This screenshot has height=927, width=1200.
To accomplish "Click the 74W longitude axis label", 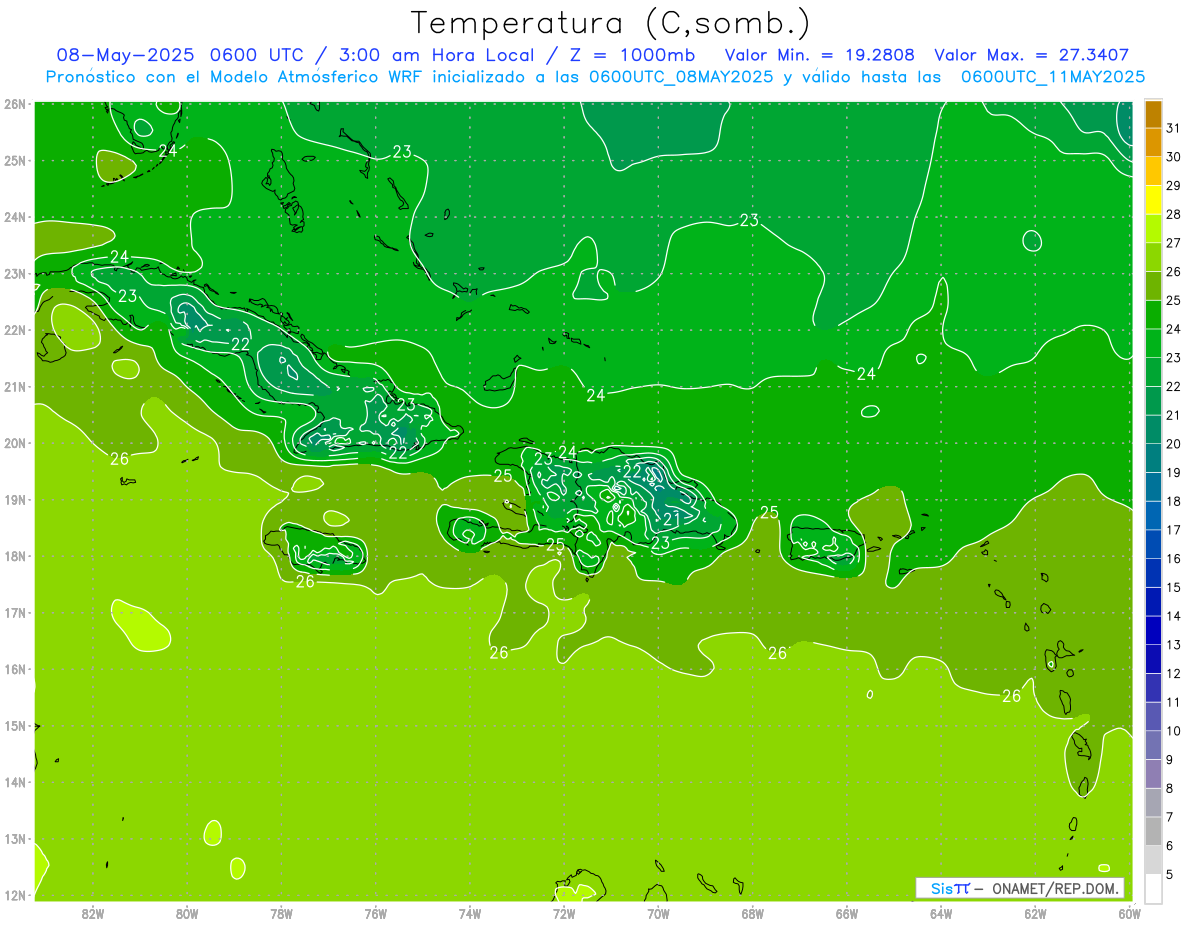I will (470, 913).
